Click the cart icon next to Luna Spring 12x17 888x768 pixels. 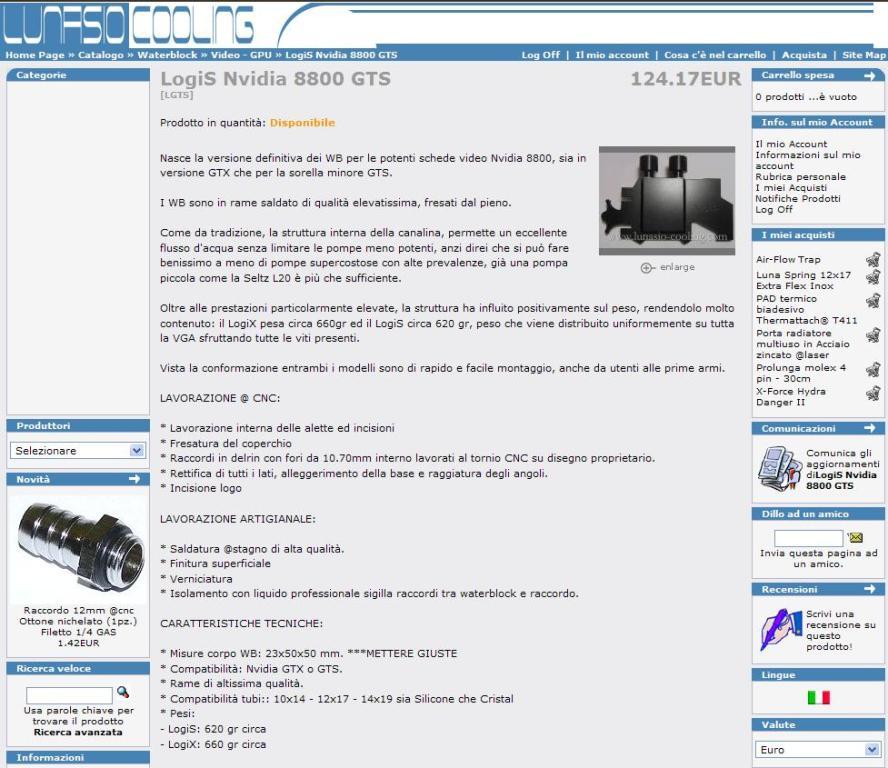[873, 276]
